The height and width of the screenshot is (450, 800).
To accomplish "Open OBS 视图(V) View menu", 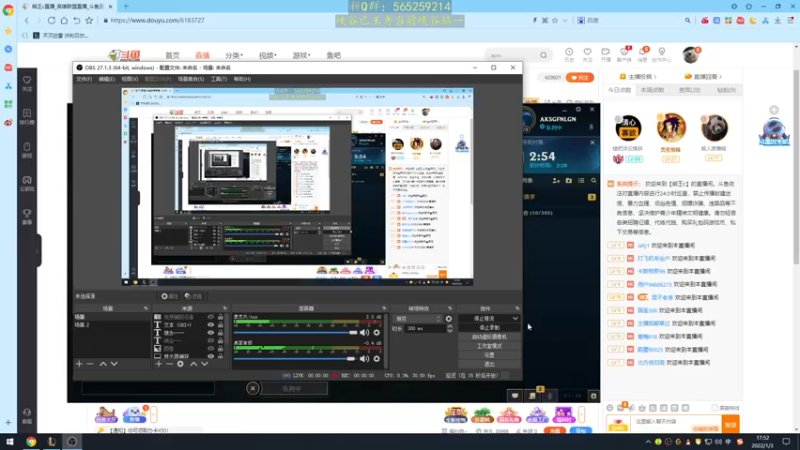I will click(130, 79).
